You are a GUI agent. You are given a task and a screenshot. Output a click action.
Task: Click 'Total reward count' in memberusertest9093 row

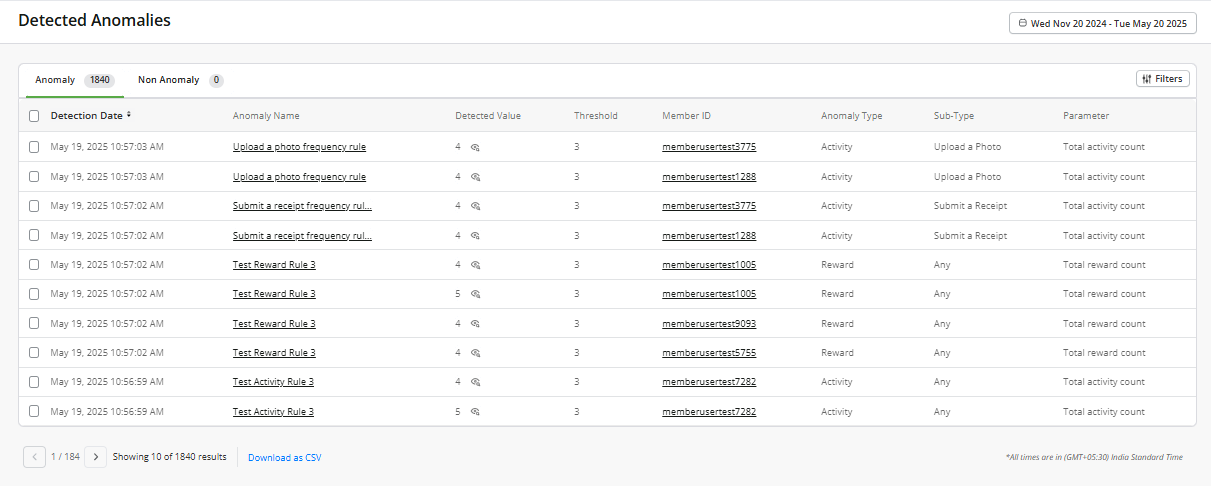[x=1104, y=324]
